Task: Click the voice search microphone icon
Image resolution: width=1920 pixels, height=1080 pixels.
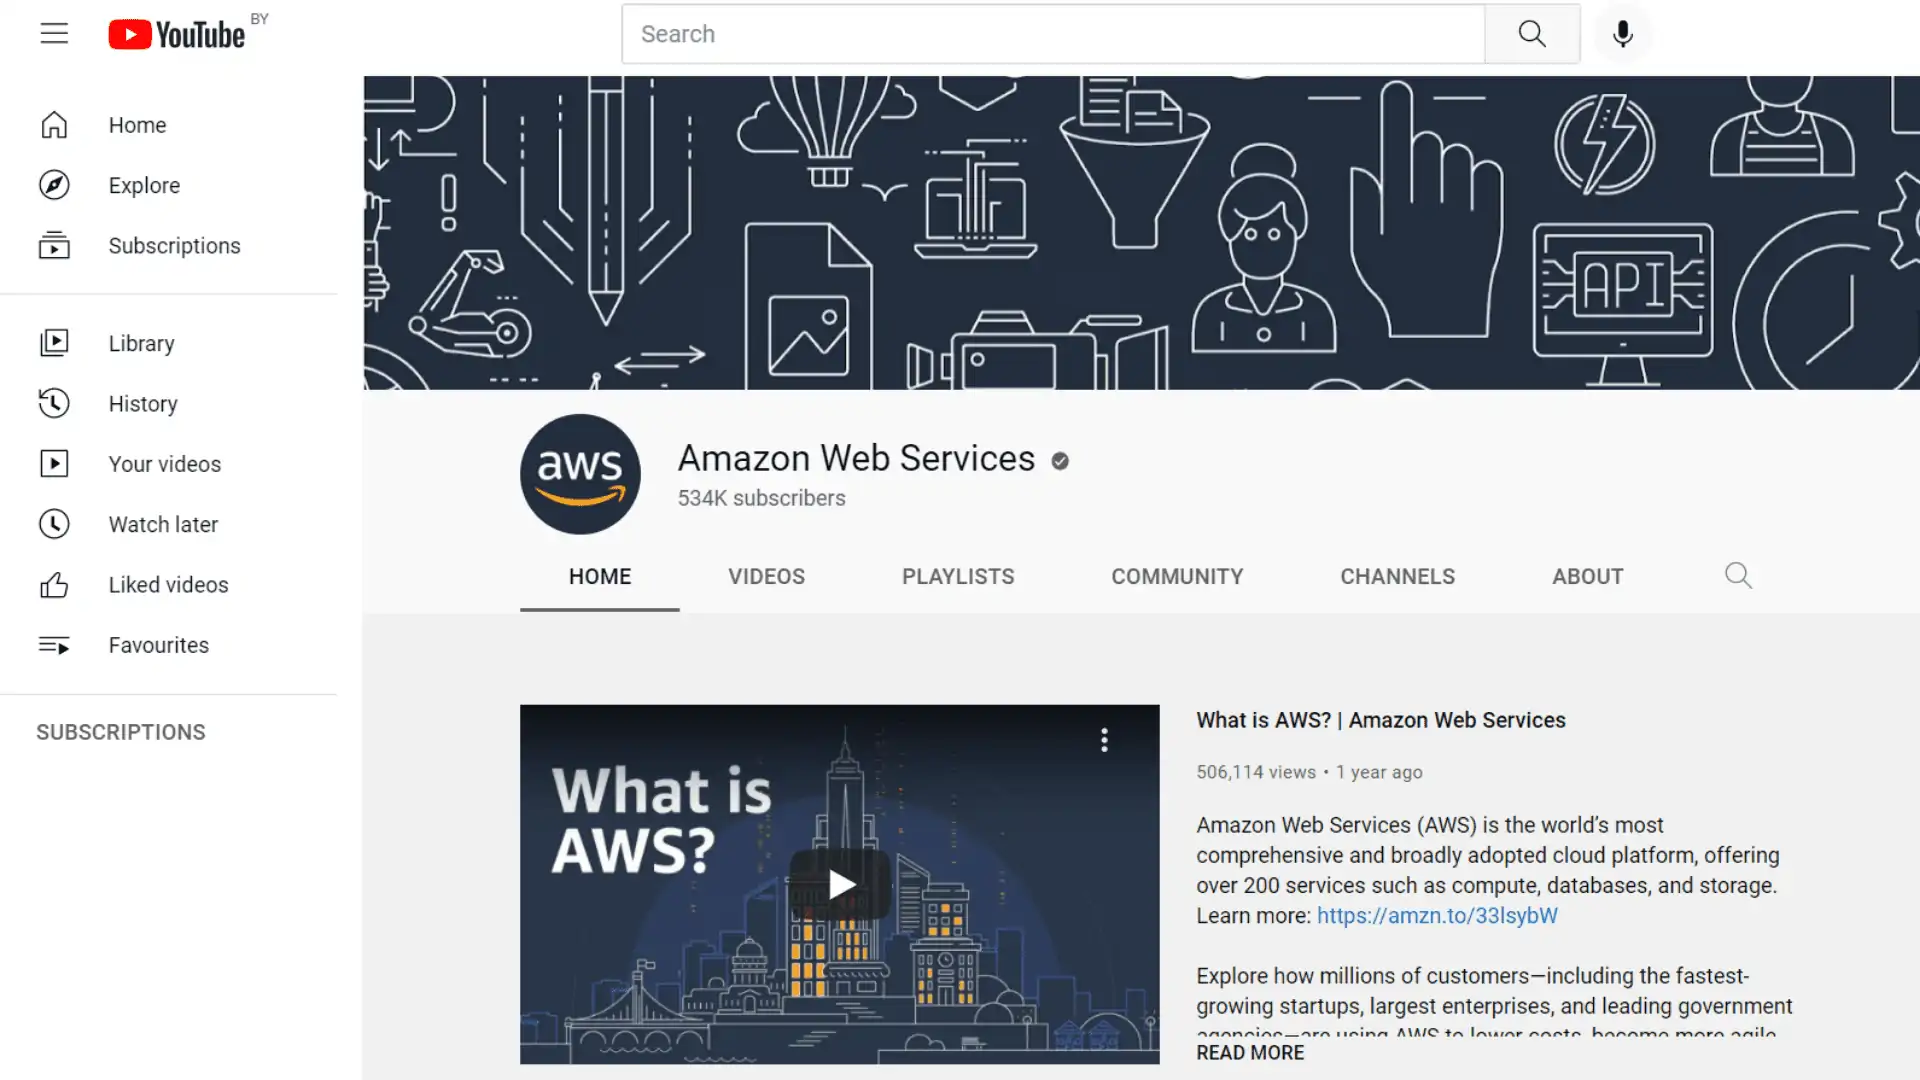Action: (x=1623, y=33)
